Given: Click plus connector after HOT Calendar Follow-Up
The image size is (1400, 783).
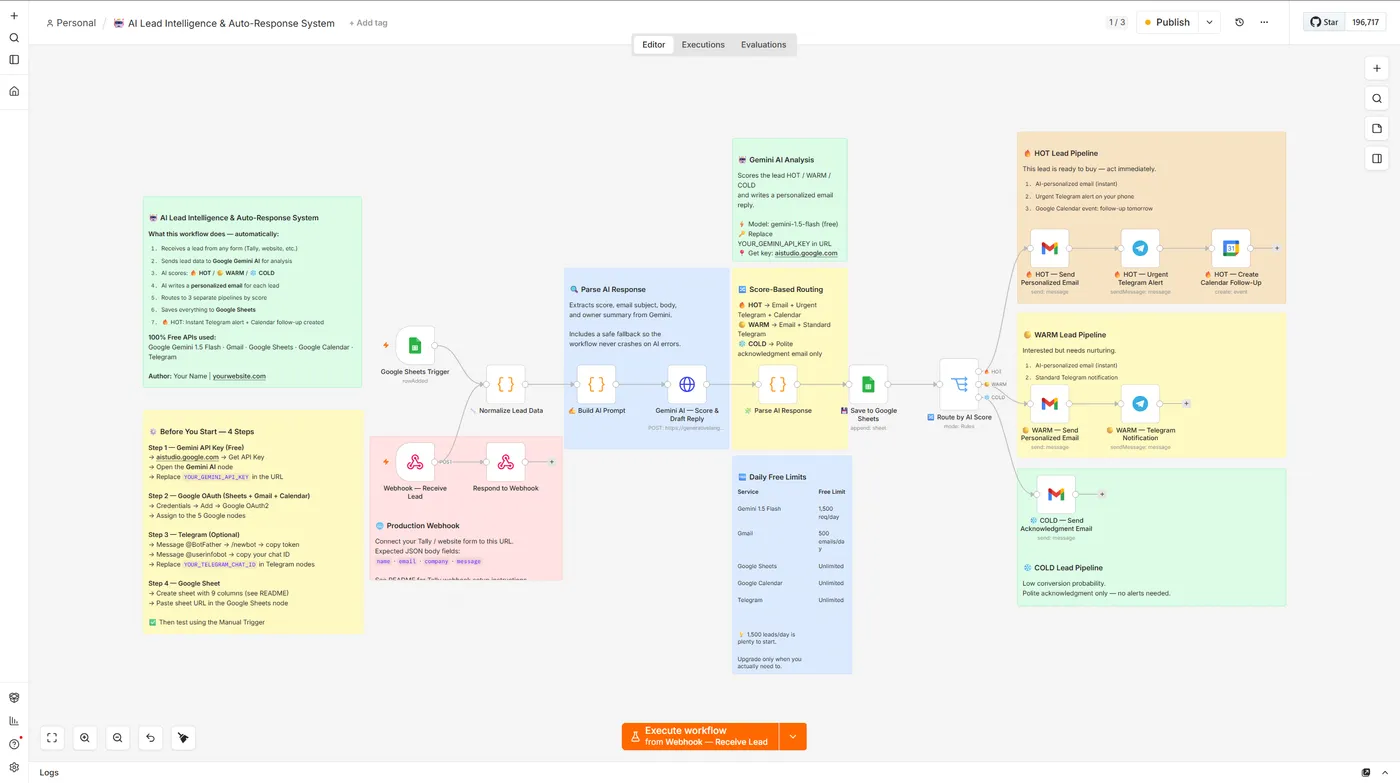Looking at the screenshot, I should 1277,248.
